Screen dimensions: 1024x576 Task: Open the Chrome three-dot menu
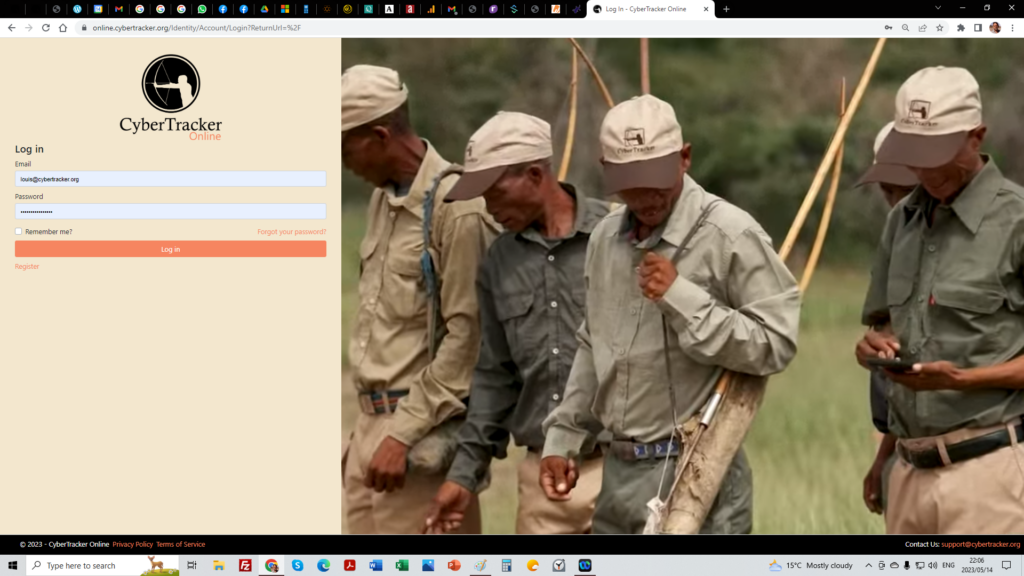(1011, 28)
